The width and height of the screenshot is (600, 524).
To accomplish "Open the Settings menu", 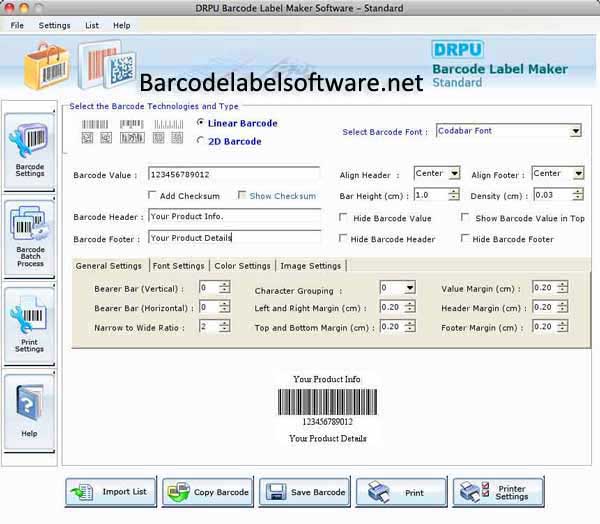I will (x=54, y=25).
